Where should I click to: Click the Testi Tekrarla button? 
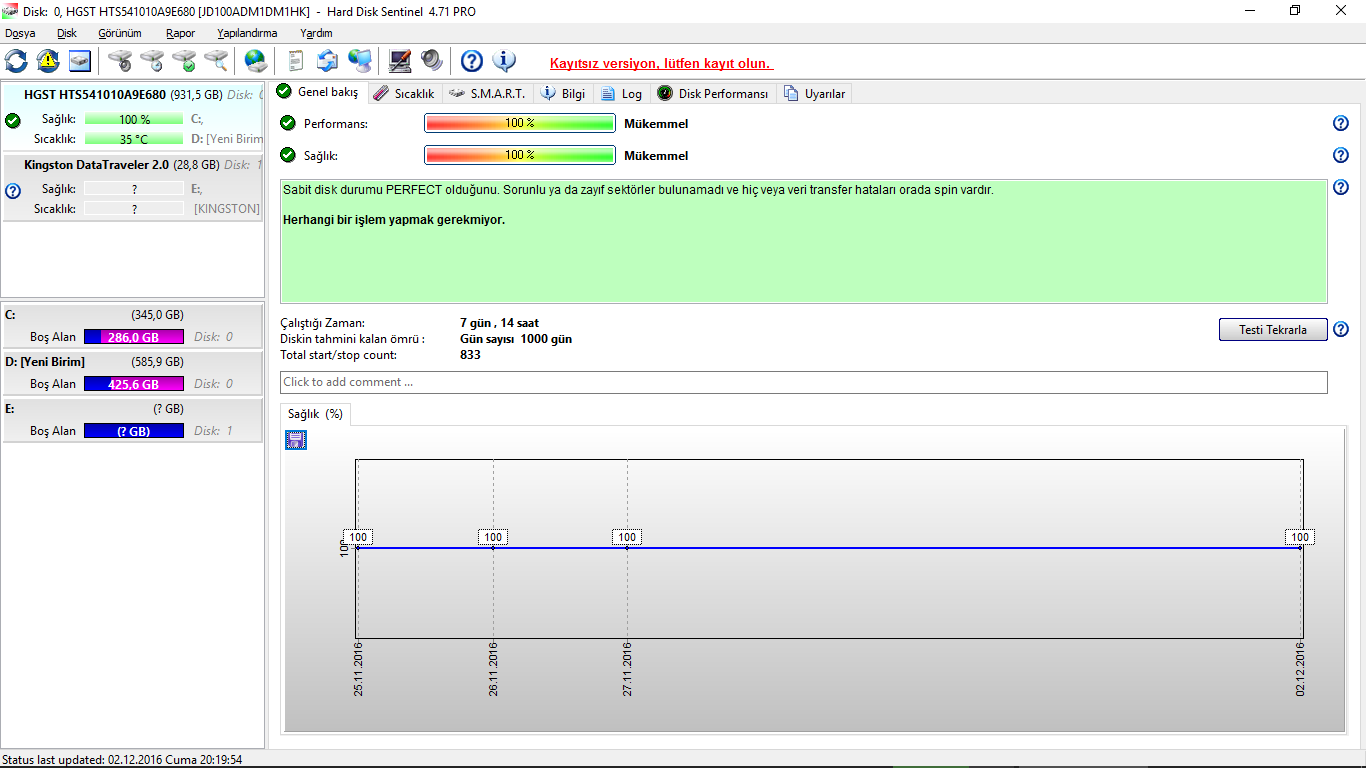[1273, 330]
